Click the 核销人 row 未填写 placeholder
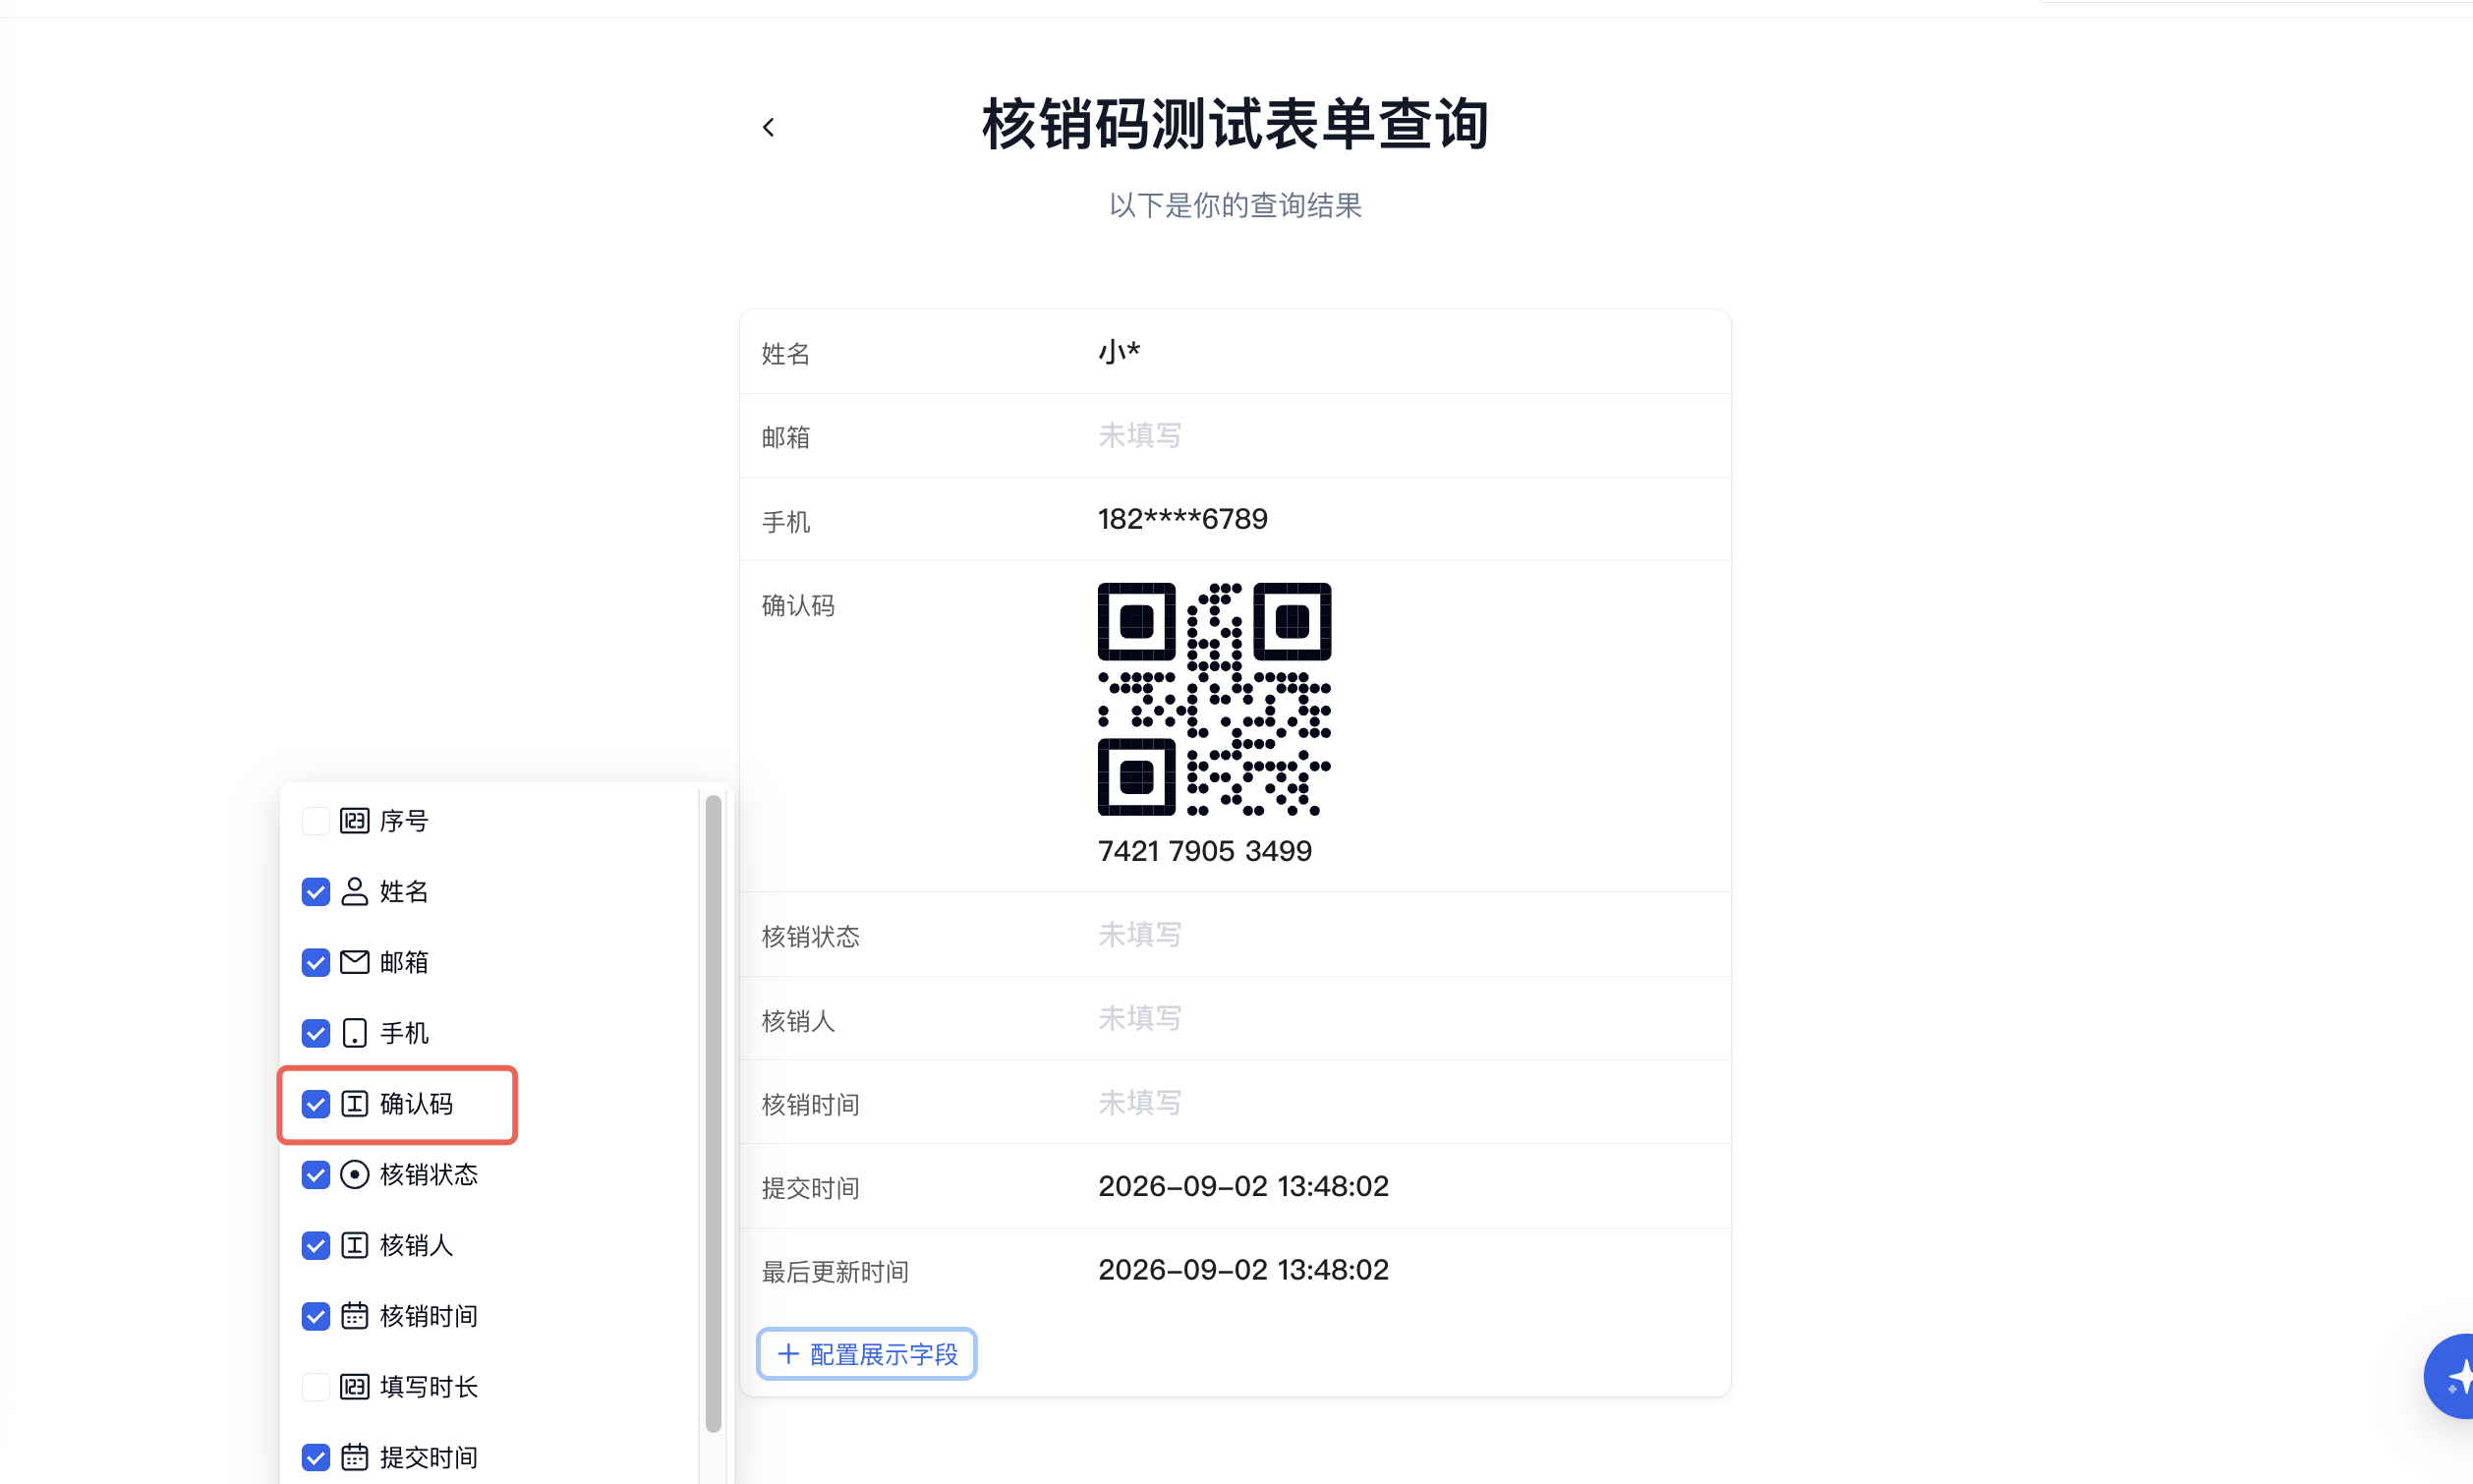Image resolution: width=2473 pixels, height=1484 pixels. pyautogui.click(x=1140, y=1019)
